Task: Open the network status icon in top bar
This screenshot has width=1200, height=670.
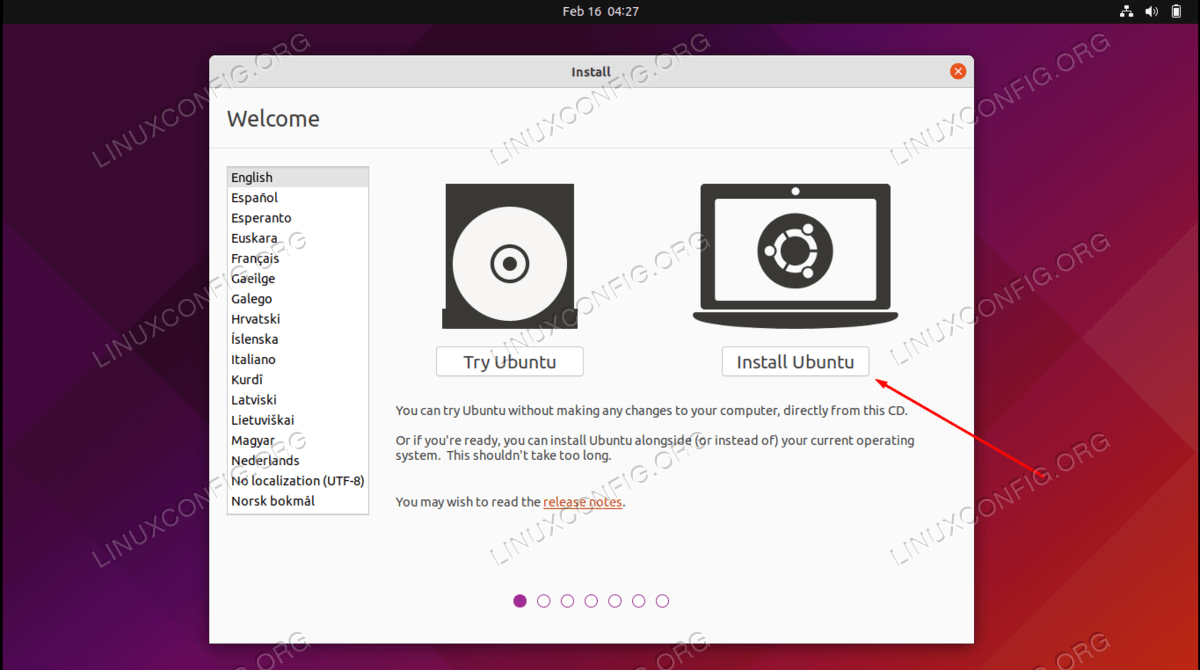Action: [1126, 12]
